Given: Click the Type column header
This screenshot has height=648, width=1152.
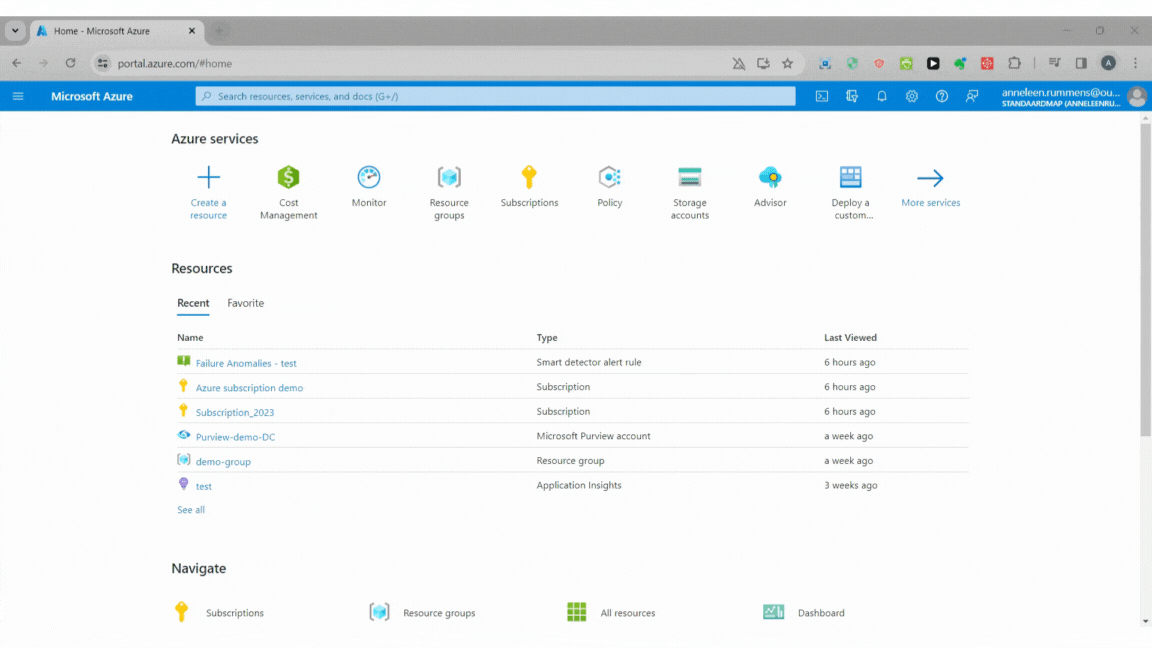Looking at the screenshot, I should (547, 337).
